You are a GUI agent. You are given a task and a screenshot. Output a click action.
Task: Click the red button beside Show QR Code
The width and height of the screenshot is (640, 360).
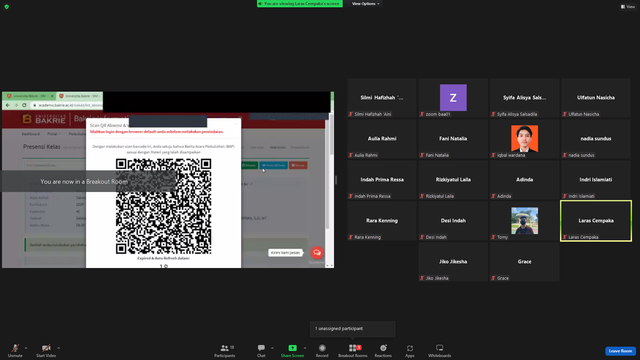pos(298,165)
